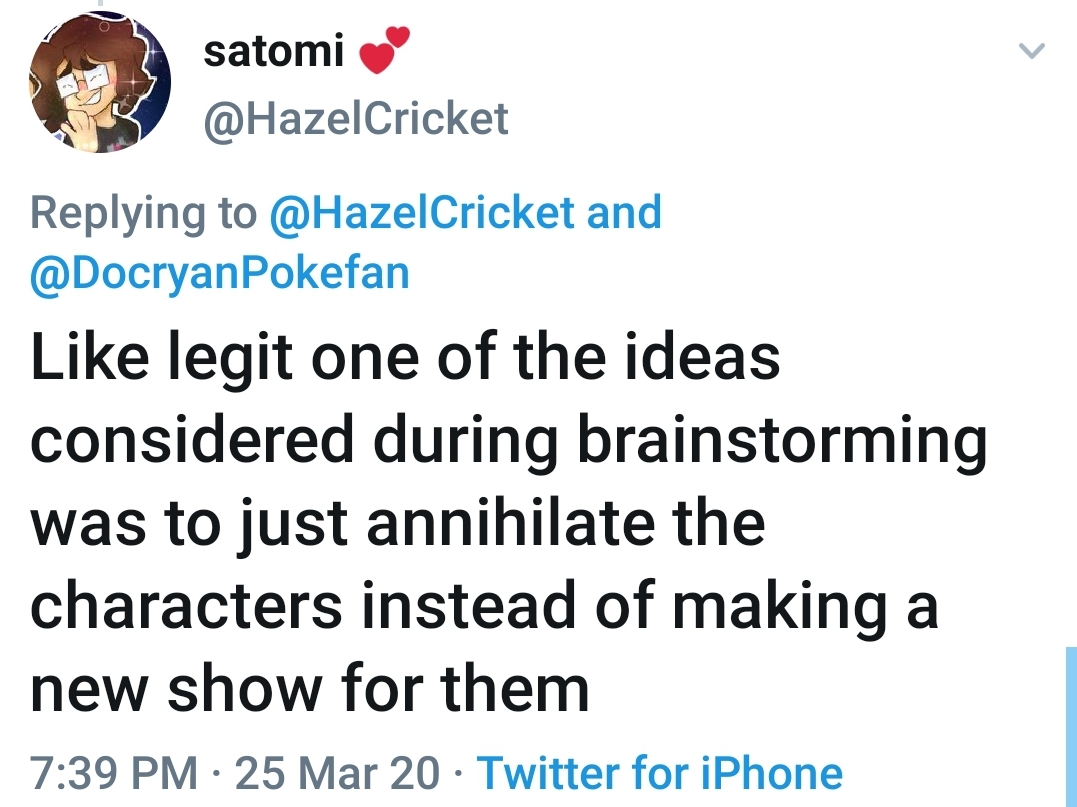The height and width of the screenshot is (807, 1077).
Task: Open @HazelCricket in the Replying to line
Action: 423,212
